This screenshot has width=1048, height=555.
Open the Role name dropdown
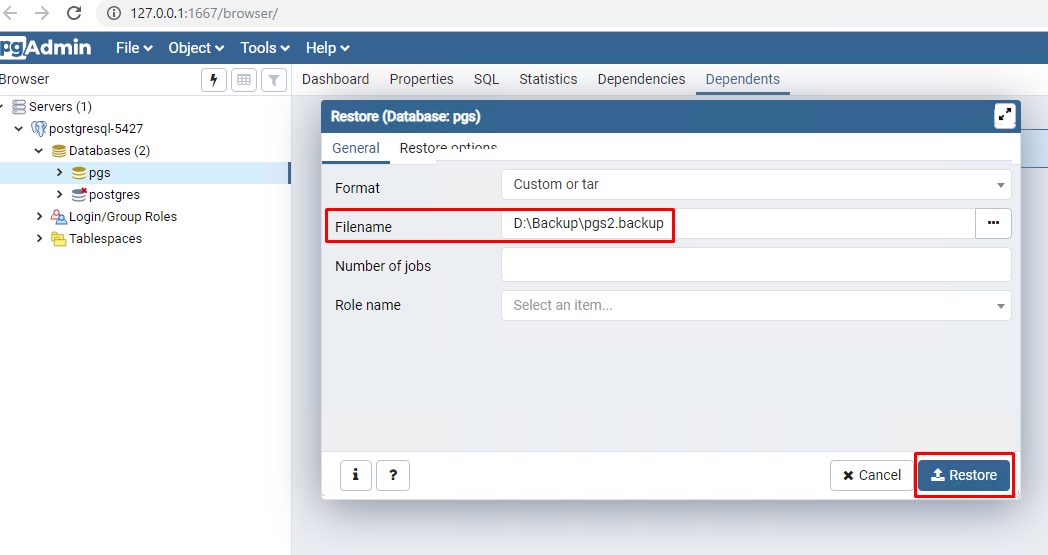point(755,306)
